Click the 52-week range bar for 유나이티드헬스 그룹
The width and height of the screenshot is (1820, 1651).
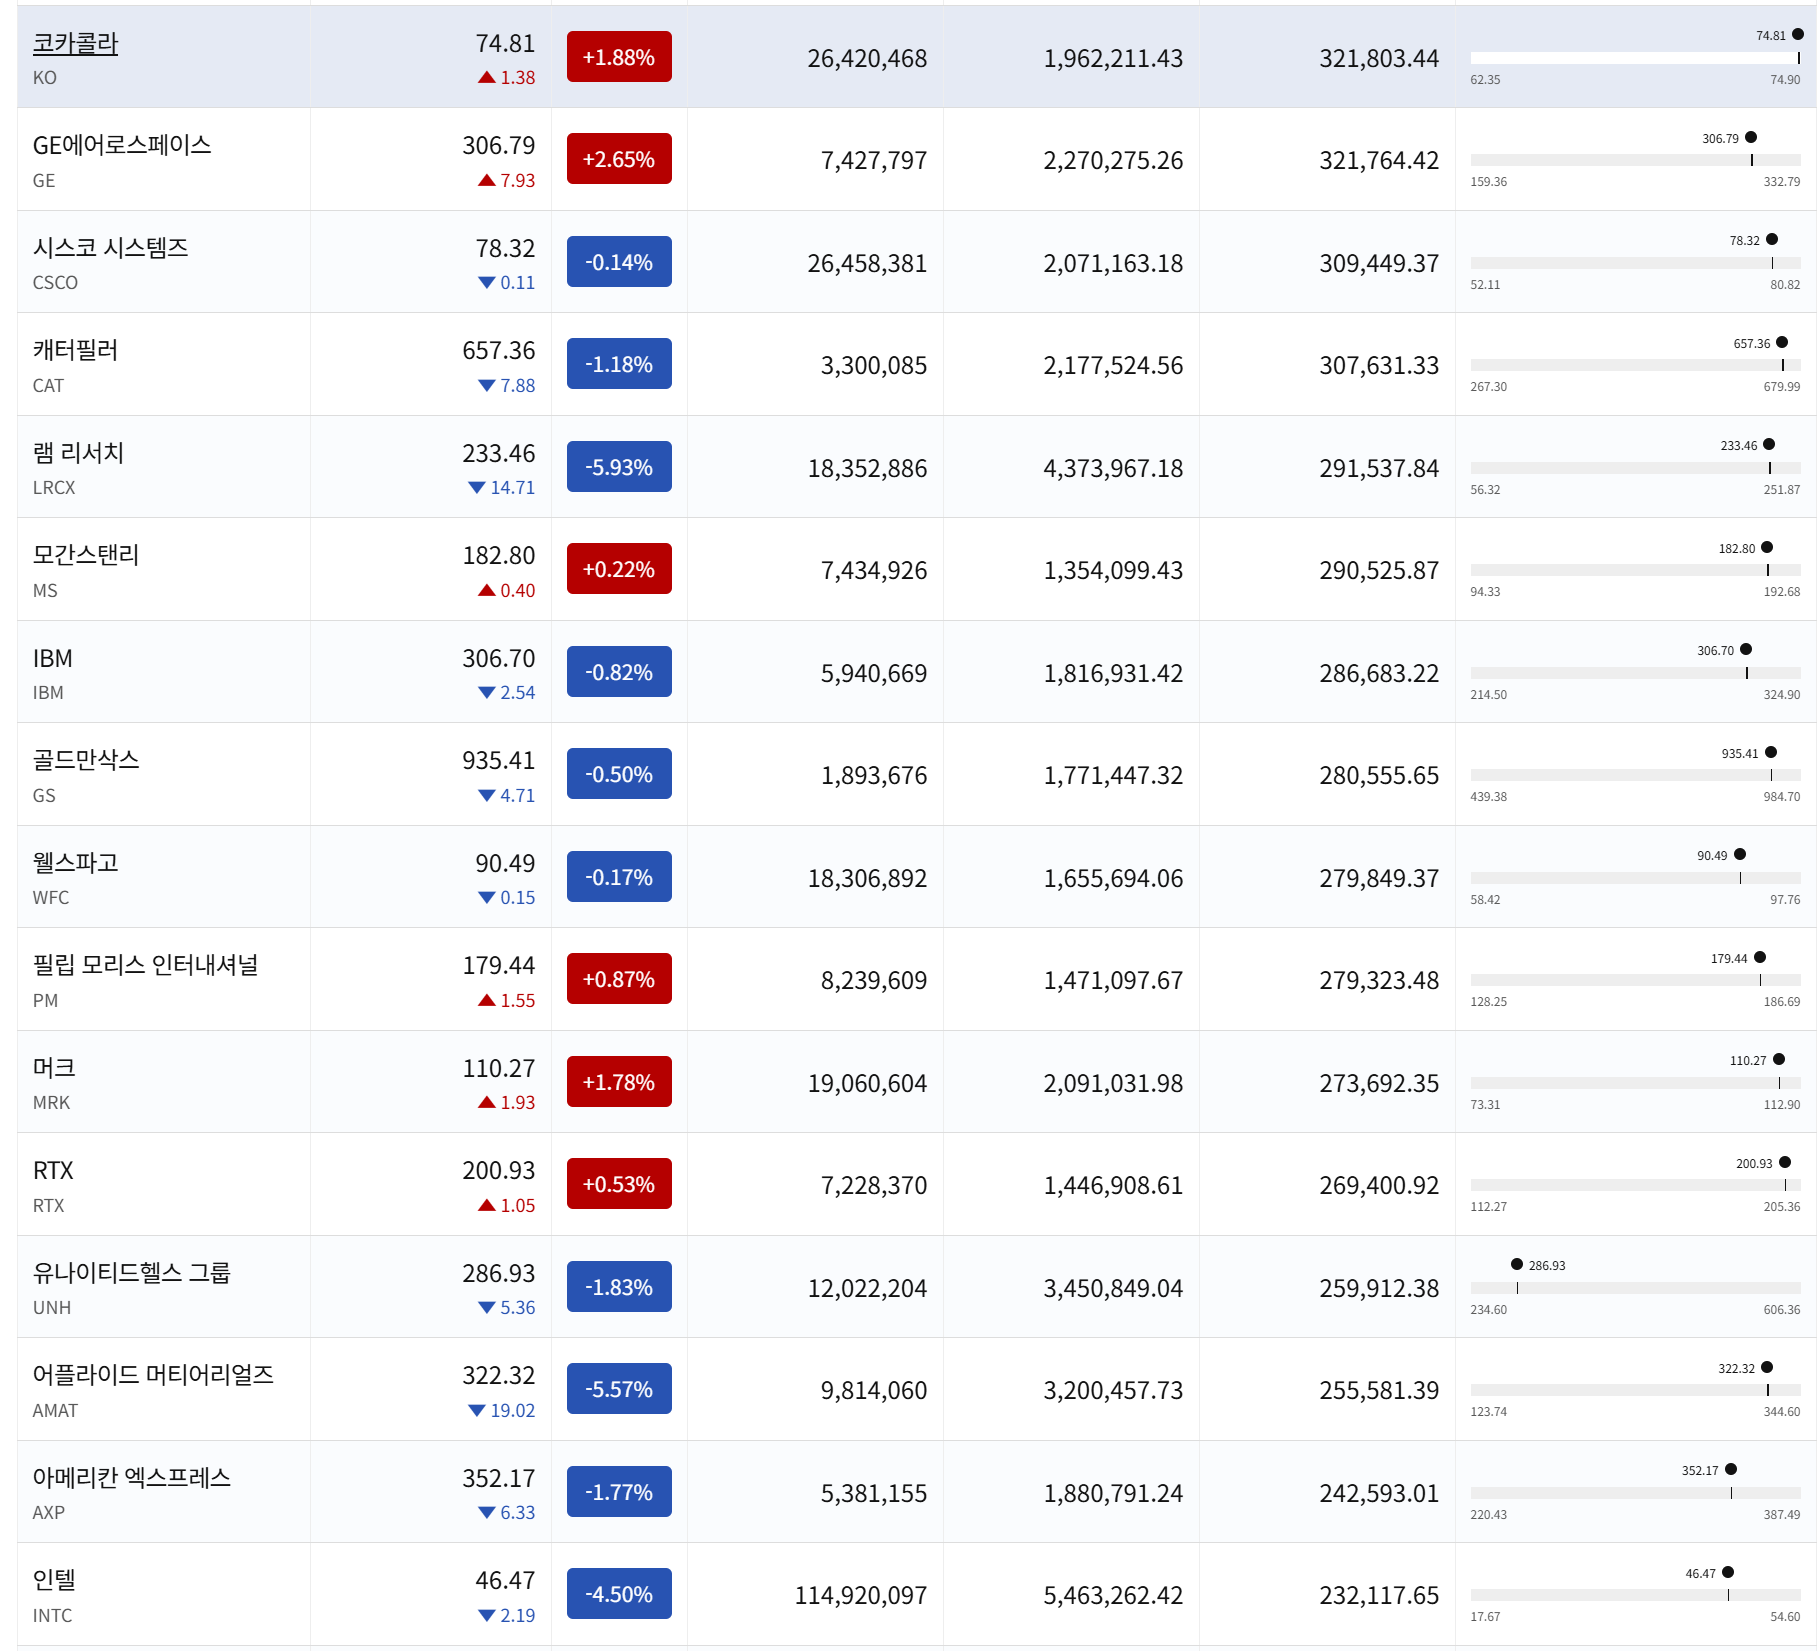(1635, 1288)
